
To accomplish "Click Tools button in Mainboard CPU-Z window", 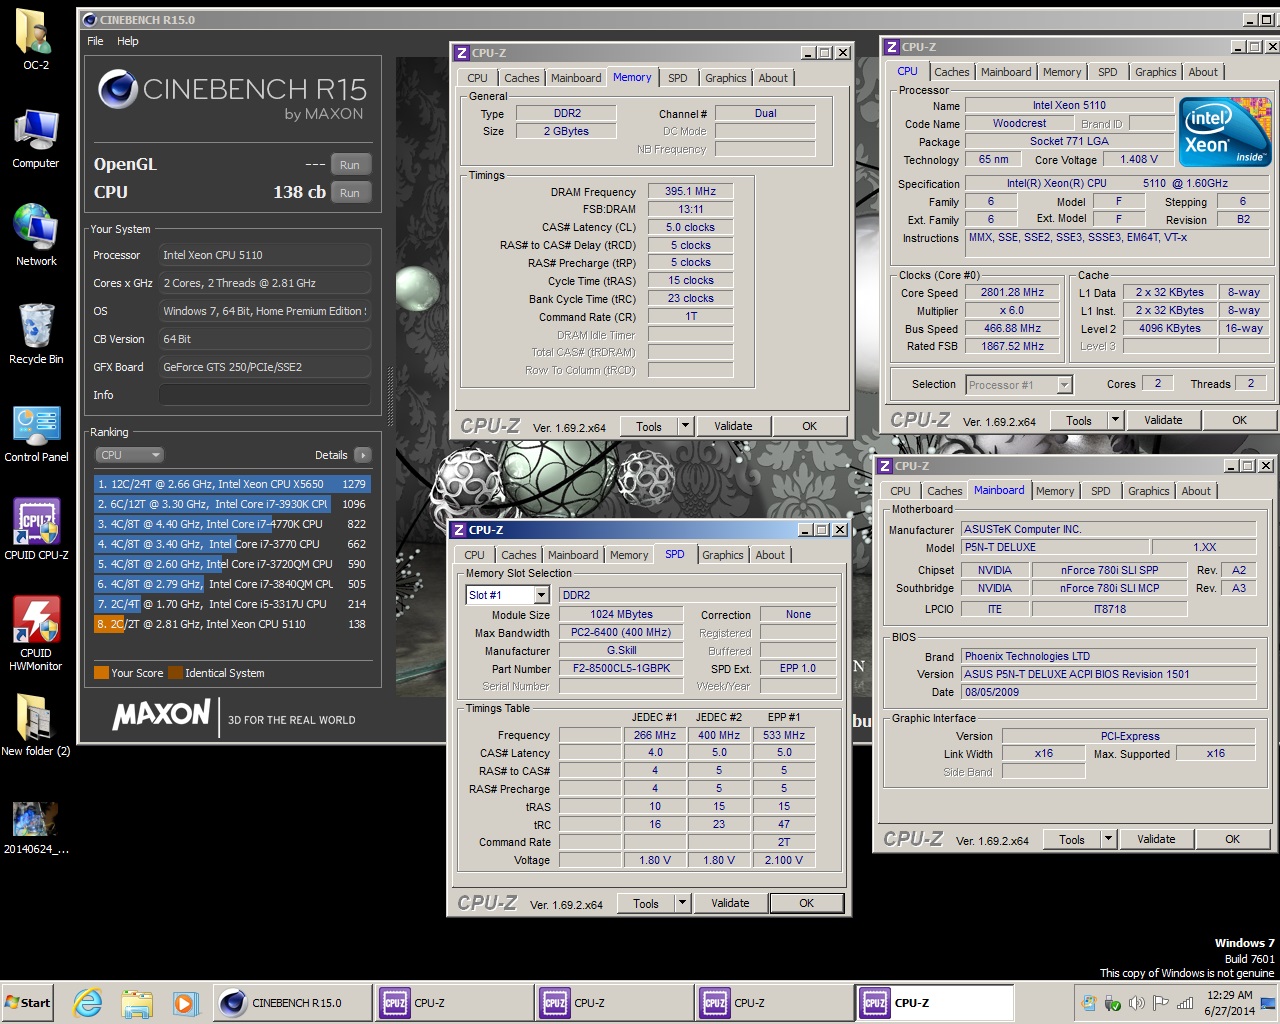I will click(x=1072, y=839).
